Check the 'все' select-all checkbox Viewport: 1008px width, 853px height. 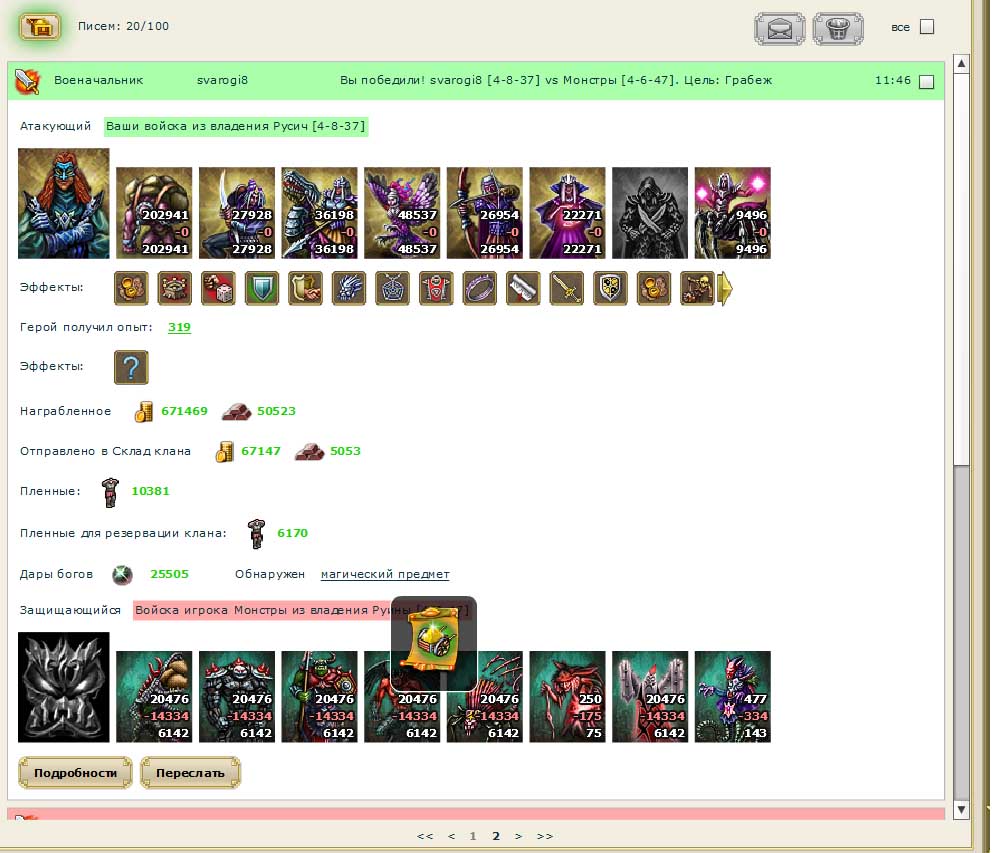926,26
